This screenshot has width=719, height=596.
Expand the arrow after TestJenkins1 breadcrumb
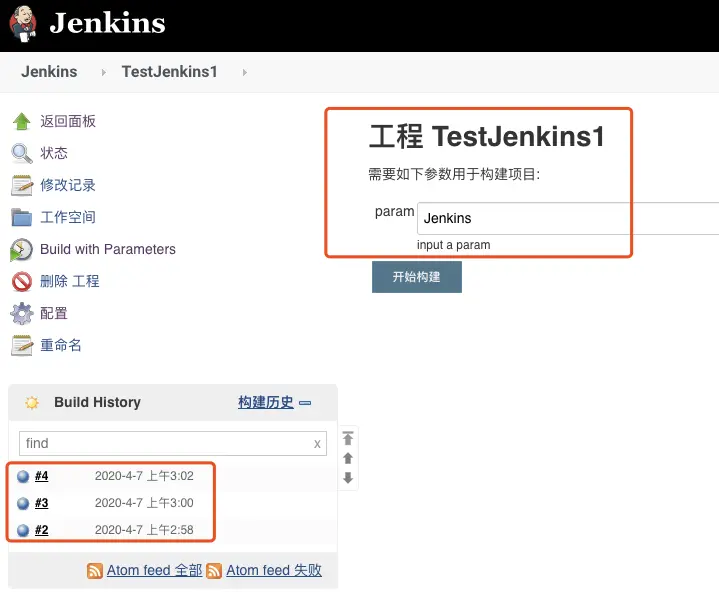coord(245,72)
